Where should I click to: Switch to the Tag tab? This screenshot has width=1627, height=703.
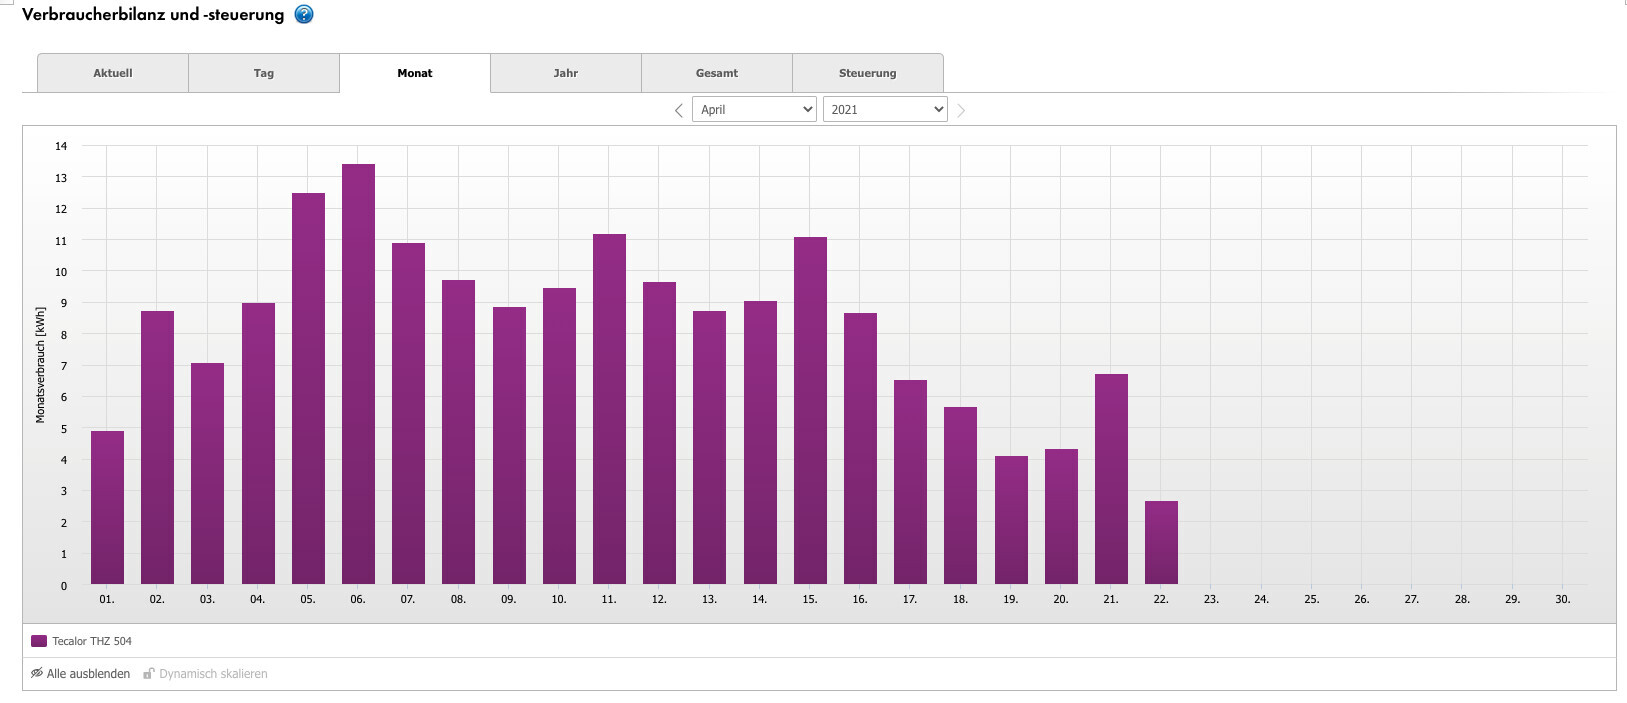tap(264, 73)
